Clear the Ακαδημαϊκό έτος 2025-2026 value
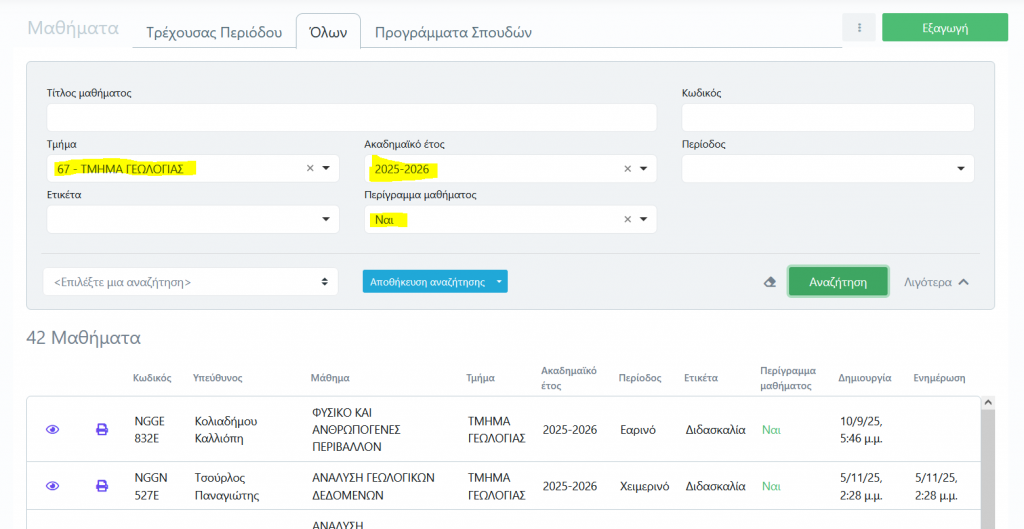Image resolution: width=1024 pixels, height=529 pixels. [x=628, y=169]
